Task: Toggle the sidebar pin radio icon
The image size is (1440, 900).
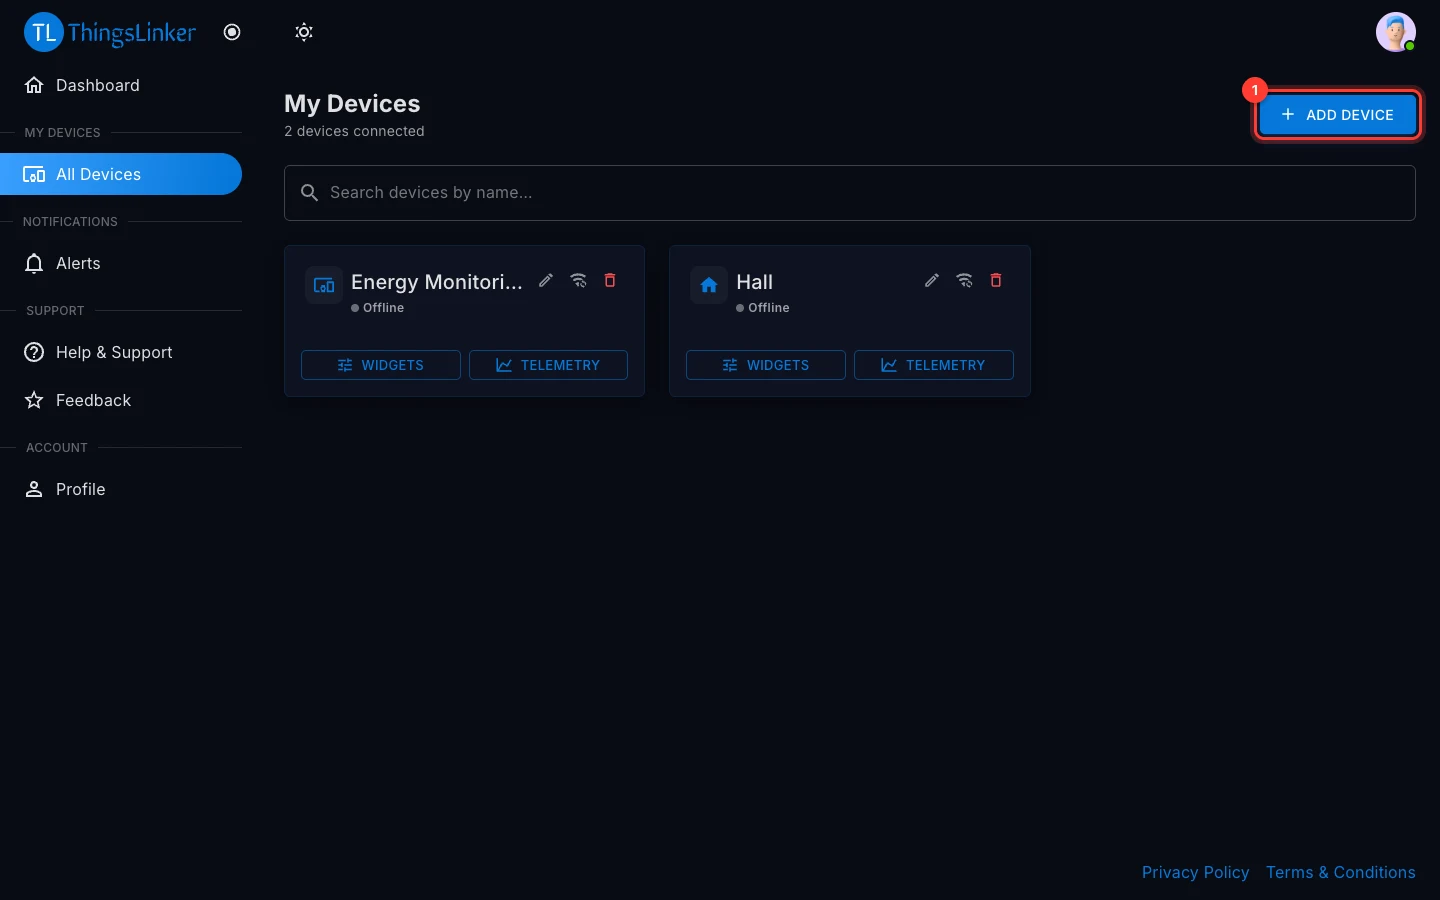Action: (x=232, y=32)
